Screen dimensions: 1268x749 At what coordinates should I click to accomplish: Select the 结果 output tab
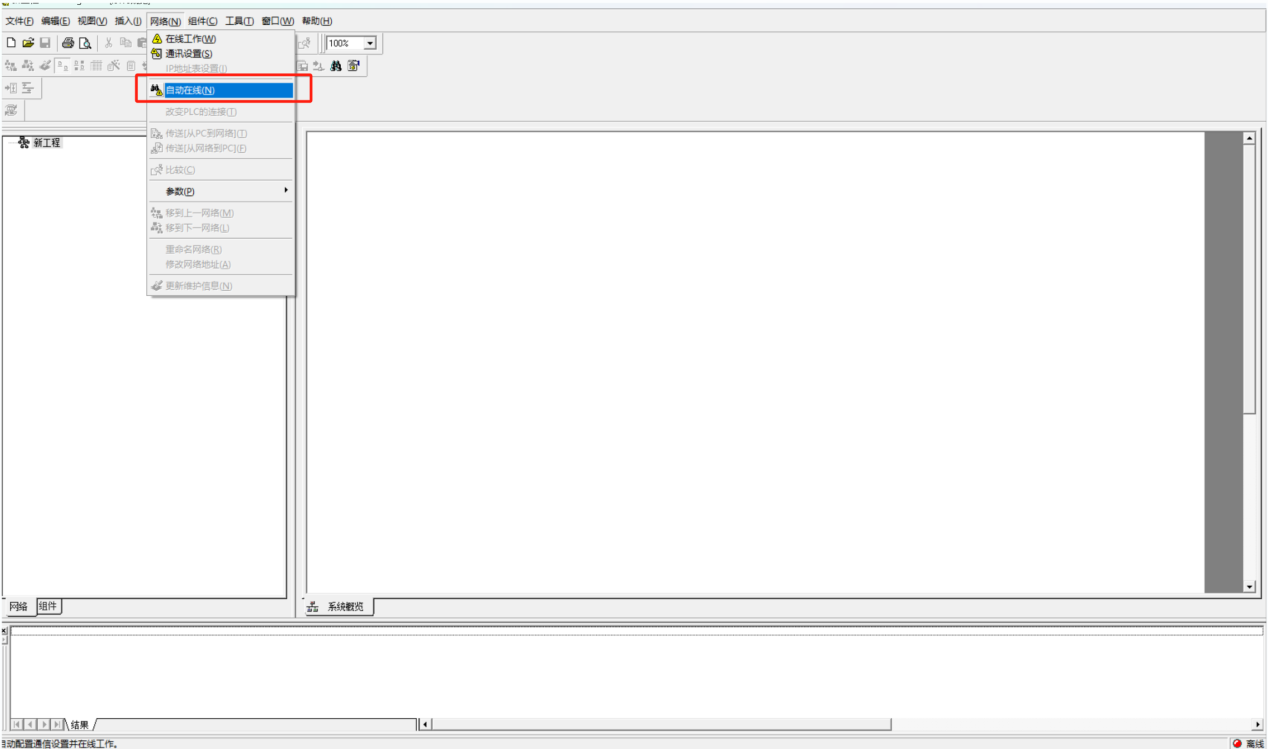click(x=80, y=724)
